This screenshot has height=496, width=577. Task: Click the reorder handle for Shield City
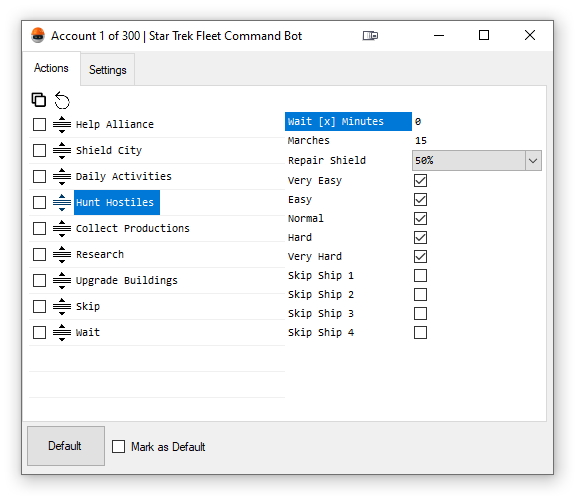(x=62, y=150)
